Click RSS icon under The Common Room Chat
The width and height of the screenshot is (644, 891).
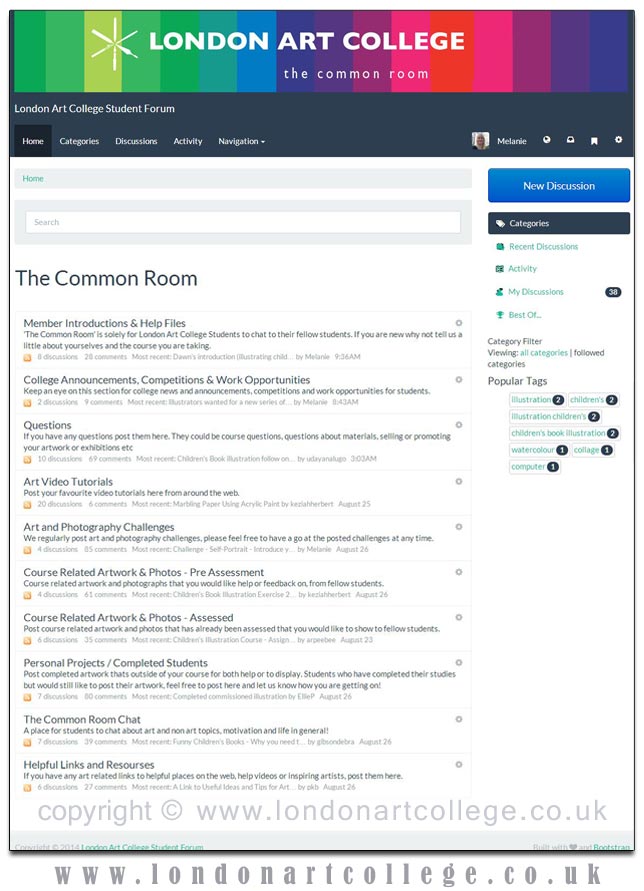(27, 742)
